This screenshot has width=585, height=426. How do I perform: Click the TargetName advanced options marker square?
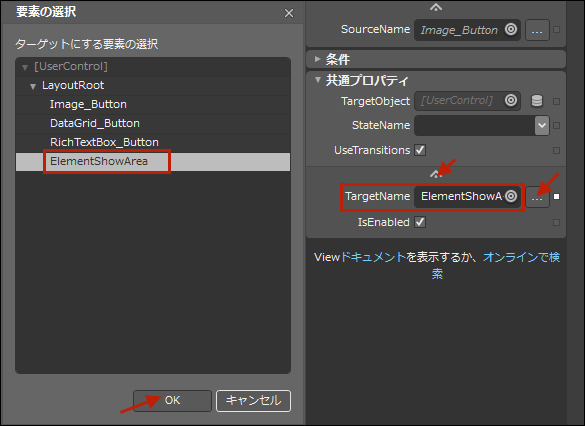pos(556,197)
